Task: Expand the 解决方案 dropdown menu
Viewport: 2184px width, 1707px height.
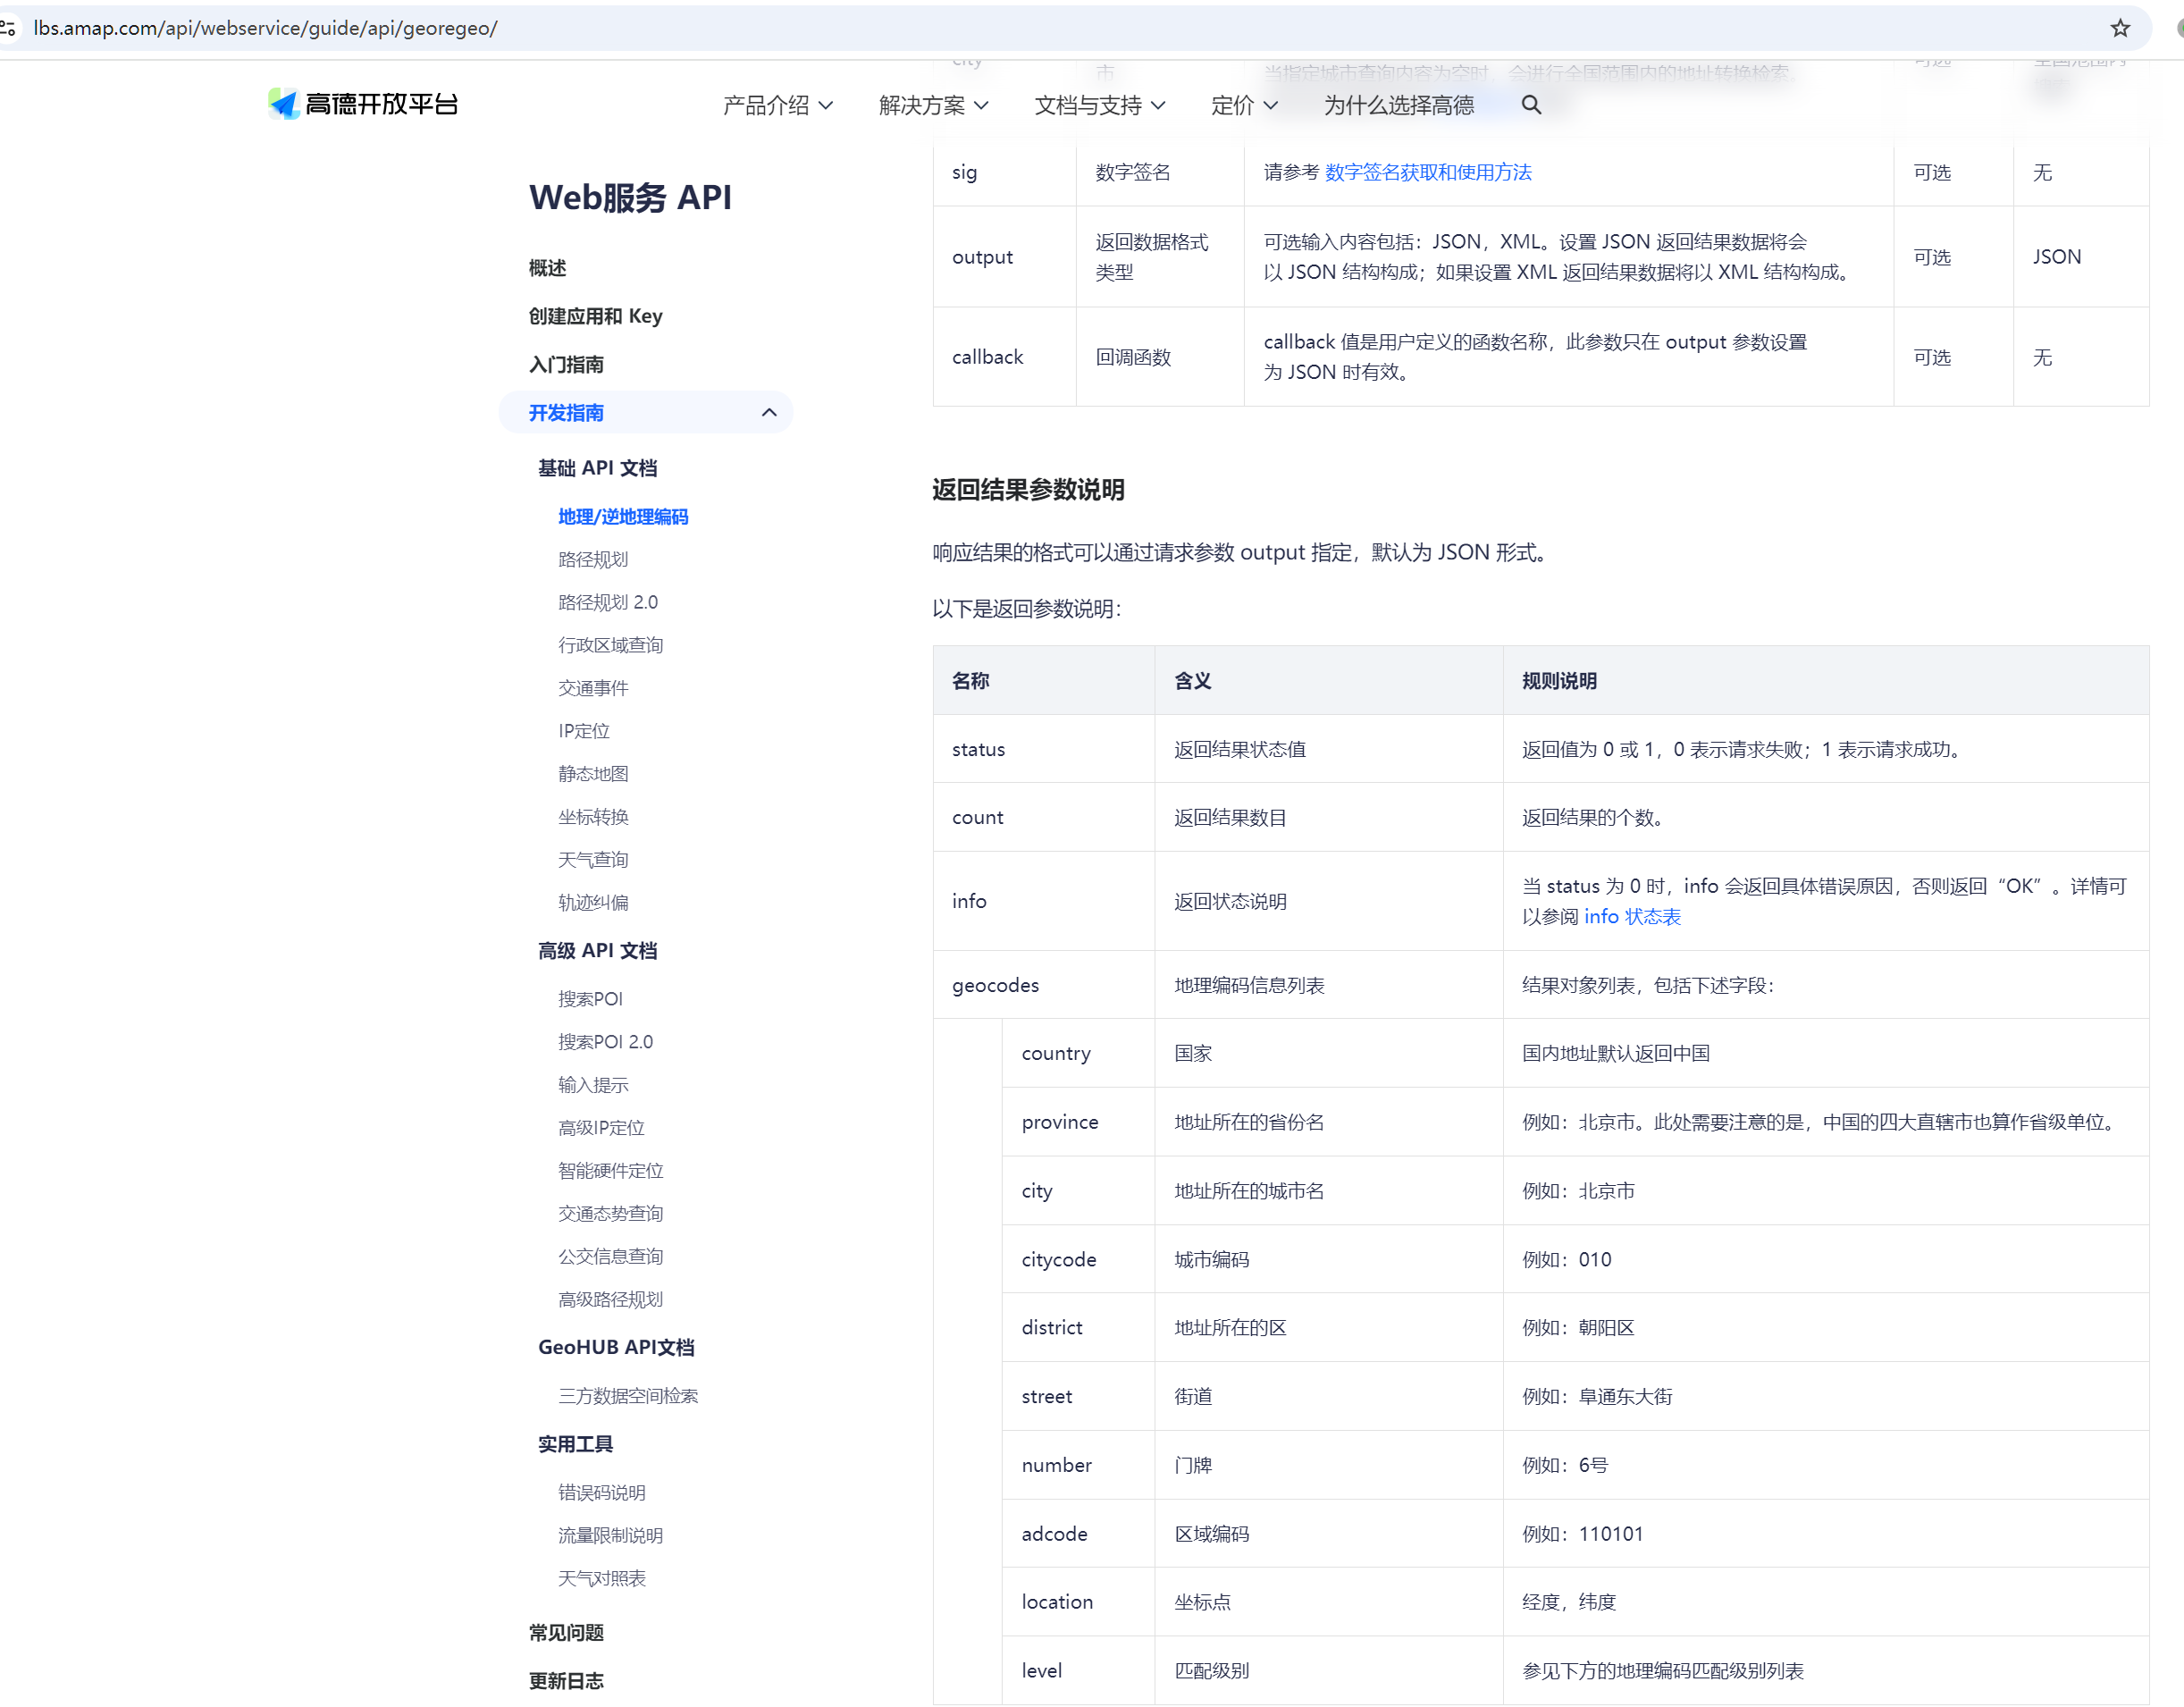Action: coord(933,105)
